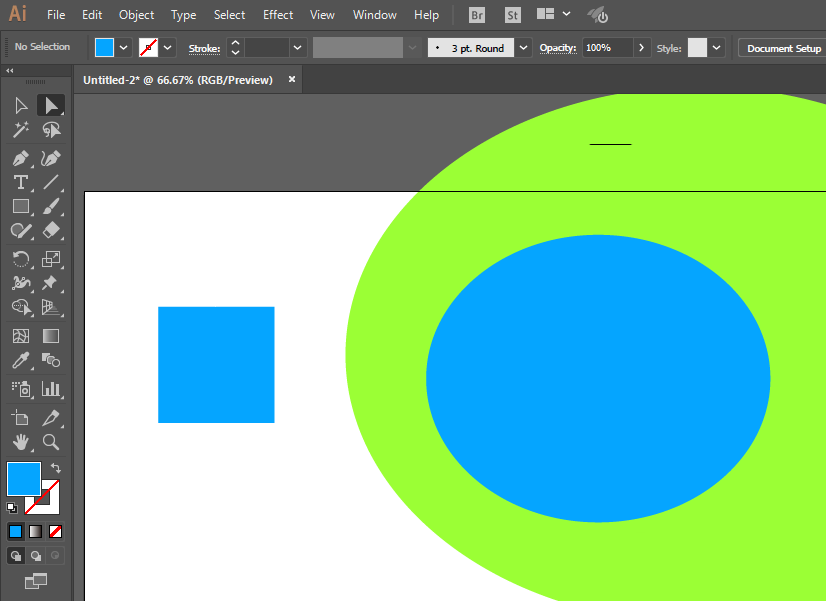Click the large Fill color box in toolbar
This screenshot has height=601, width=826.
click(24, 479)
